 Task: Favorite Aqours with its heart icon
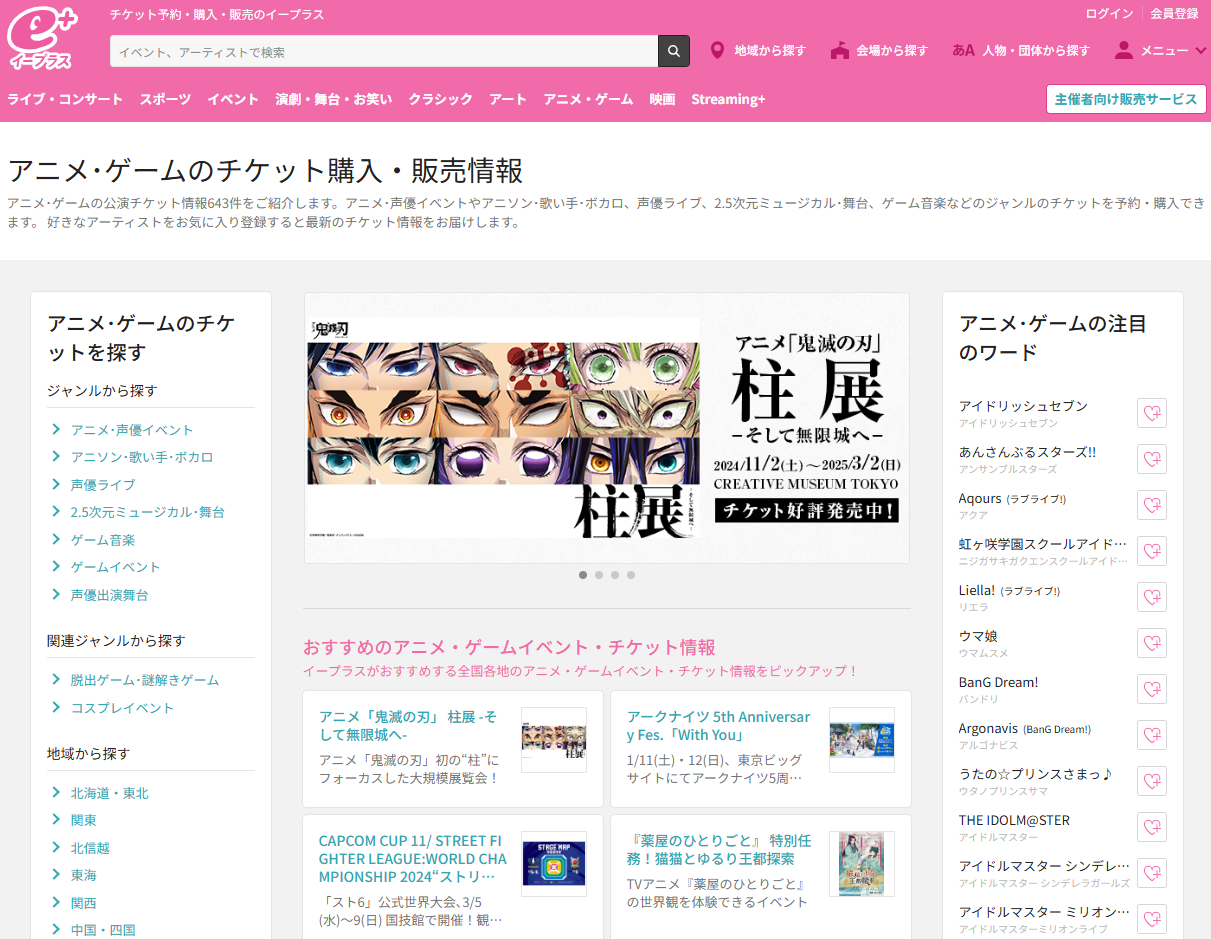click(1152, 505)
